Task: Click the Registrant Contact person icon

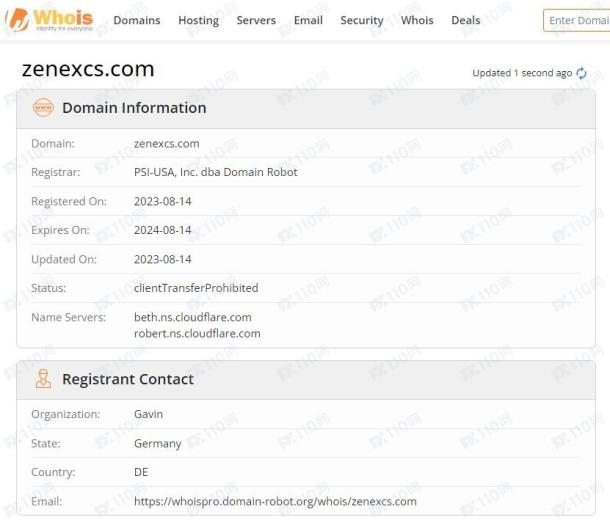Action: 43,379
